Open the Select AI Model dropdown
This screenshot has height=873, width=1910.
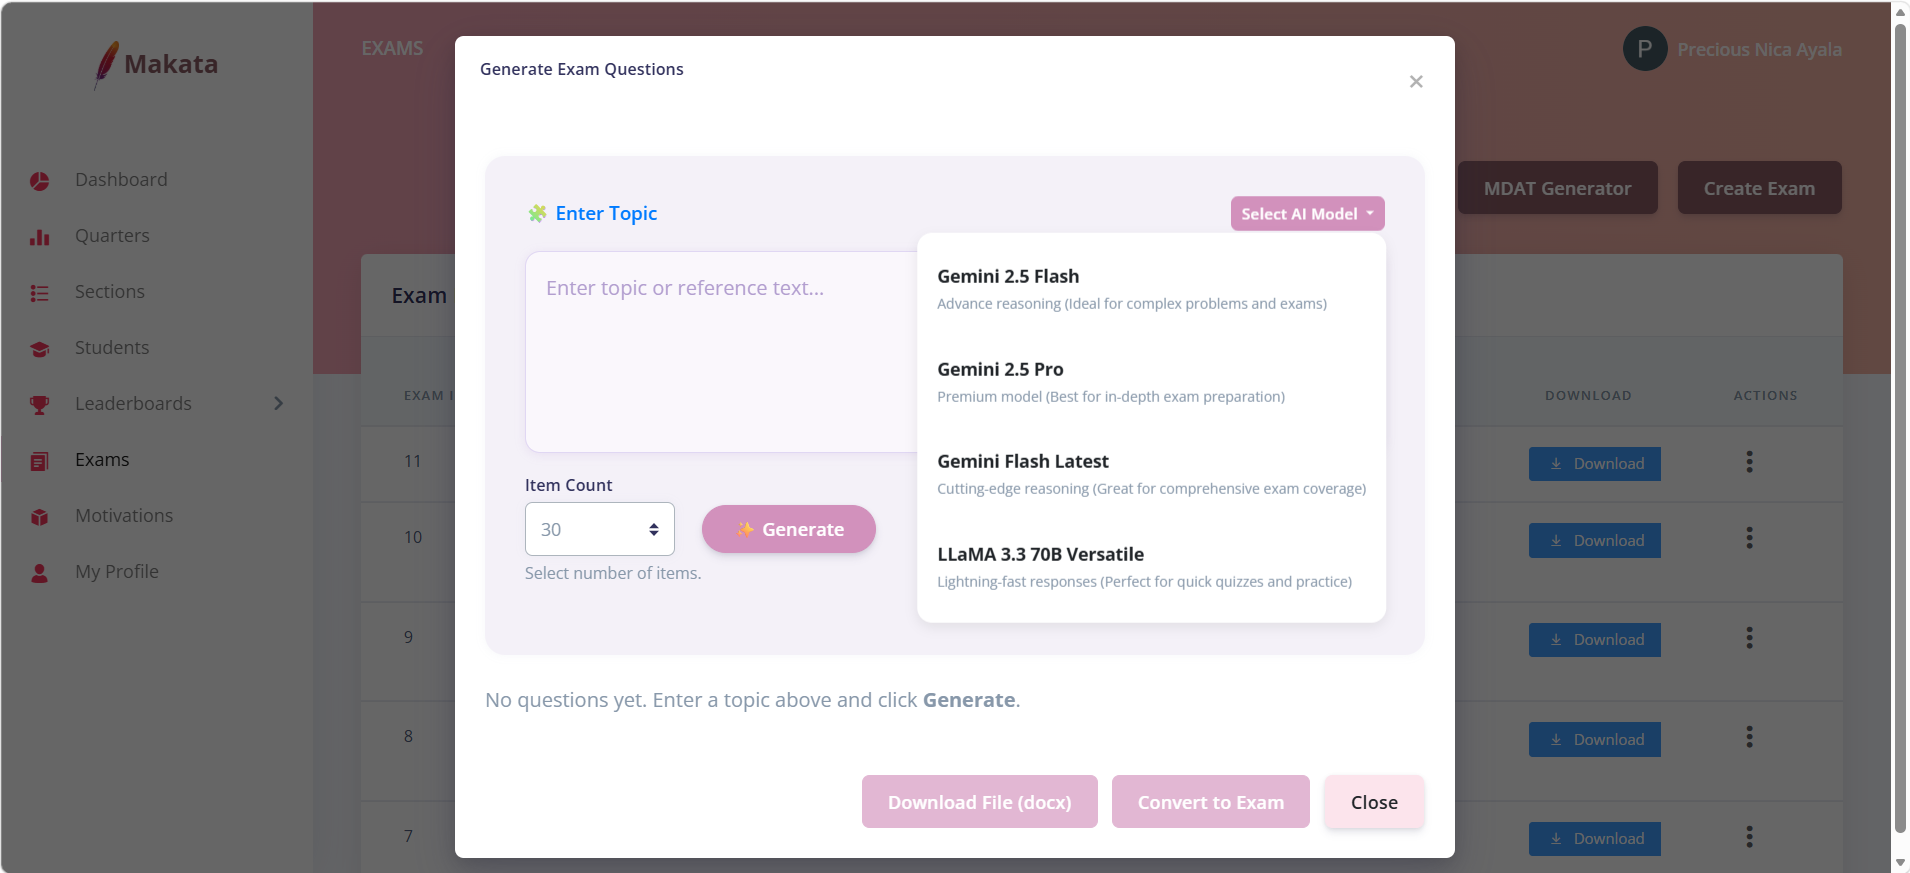(x=1307, y=214)
